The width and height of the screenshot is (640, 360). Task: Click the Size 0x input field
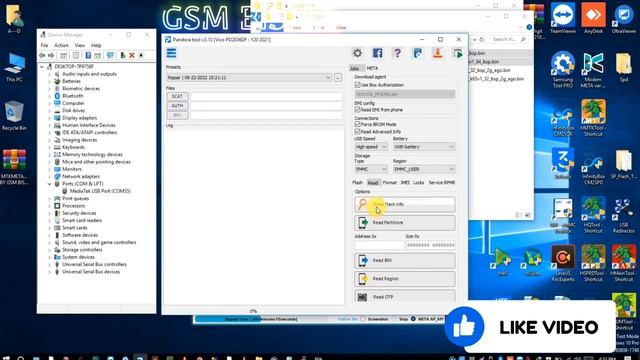[430, 245]
